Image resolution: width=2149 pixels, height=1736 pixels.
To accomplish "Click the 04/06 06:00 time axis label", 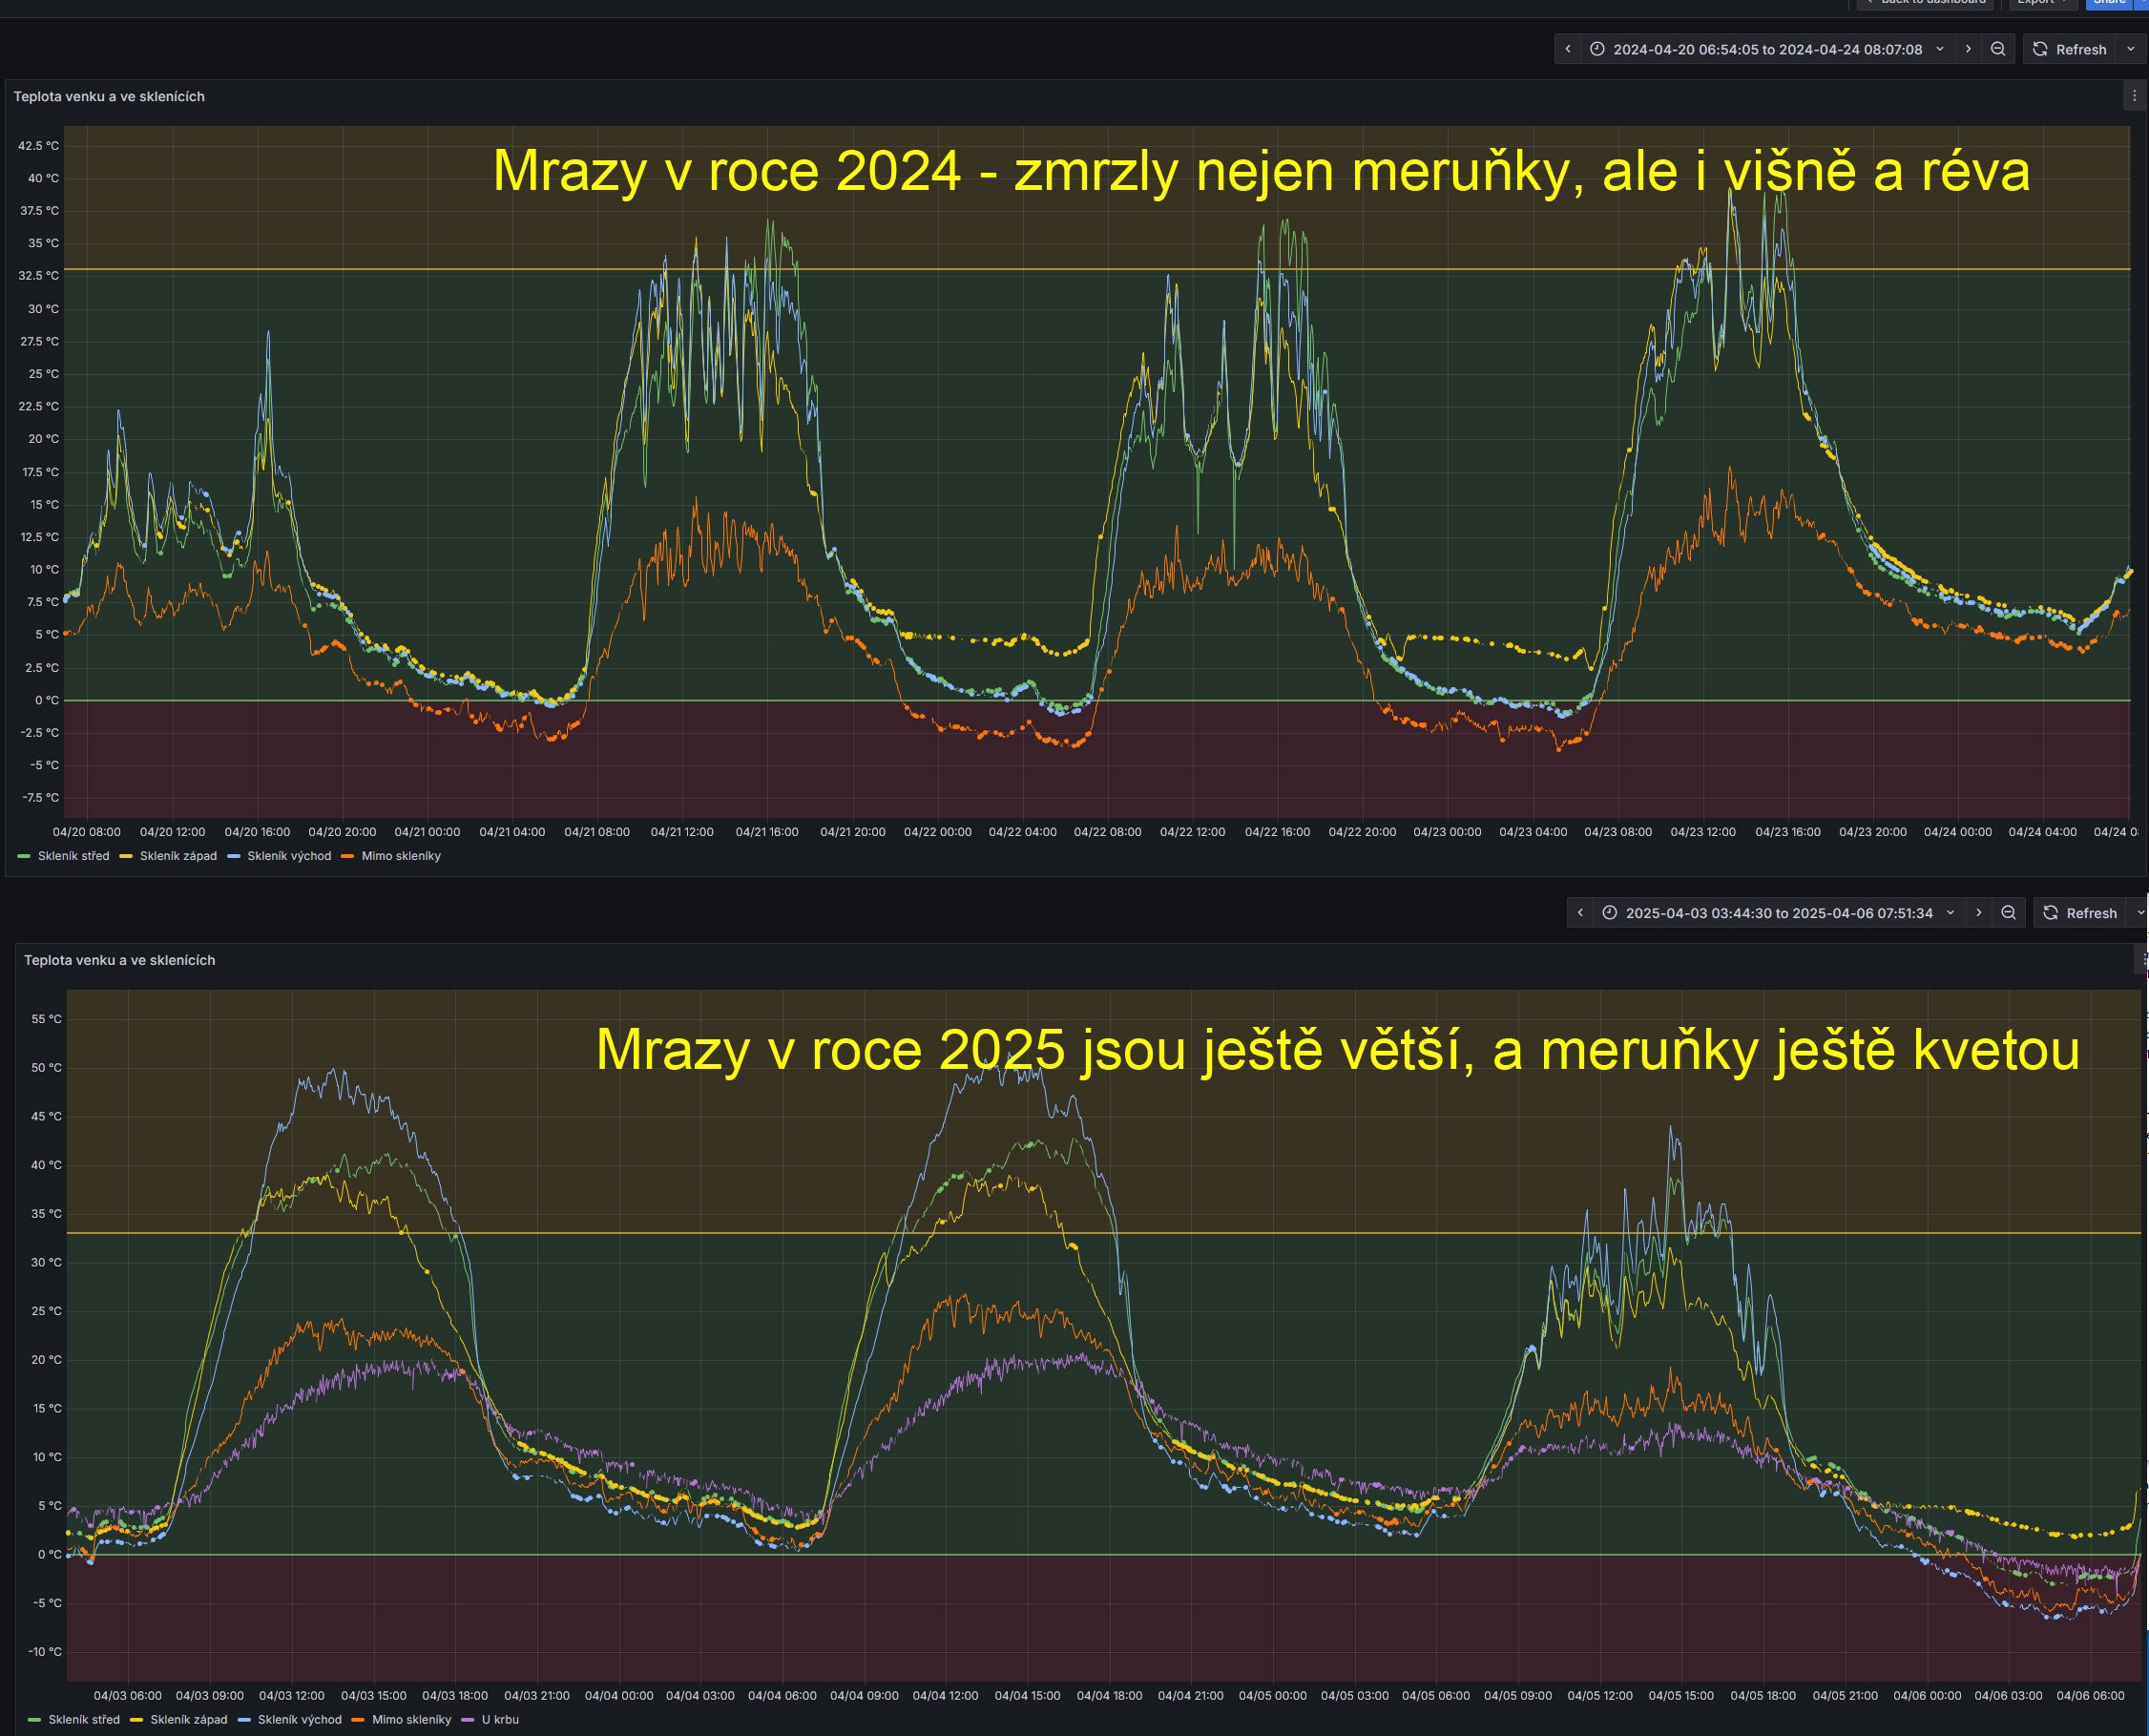I will 2091,1696.
